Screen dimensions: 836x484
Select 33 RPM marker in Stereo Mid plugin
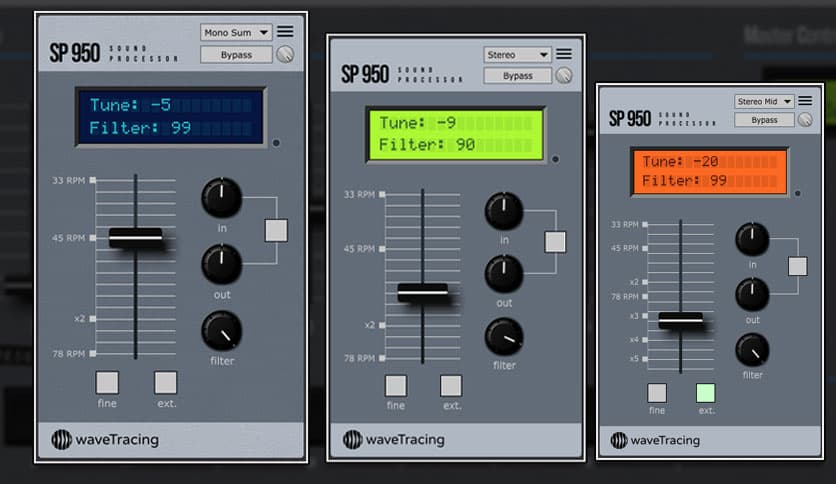pyautogui.click(x=645, y=224)
